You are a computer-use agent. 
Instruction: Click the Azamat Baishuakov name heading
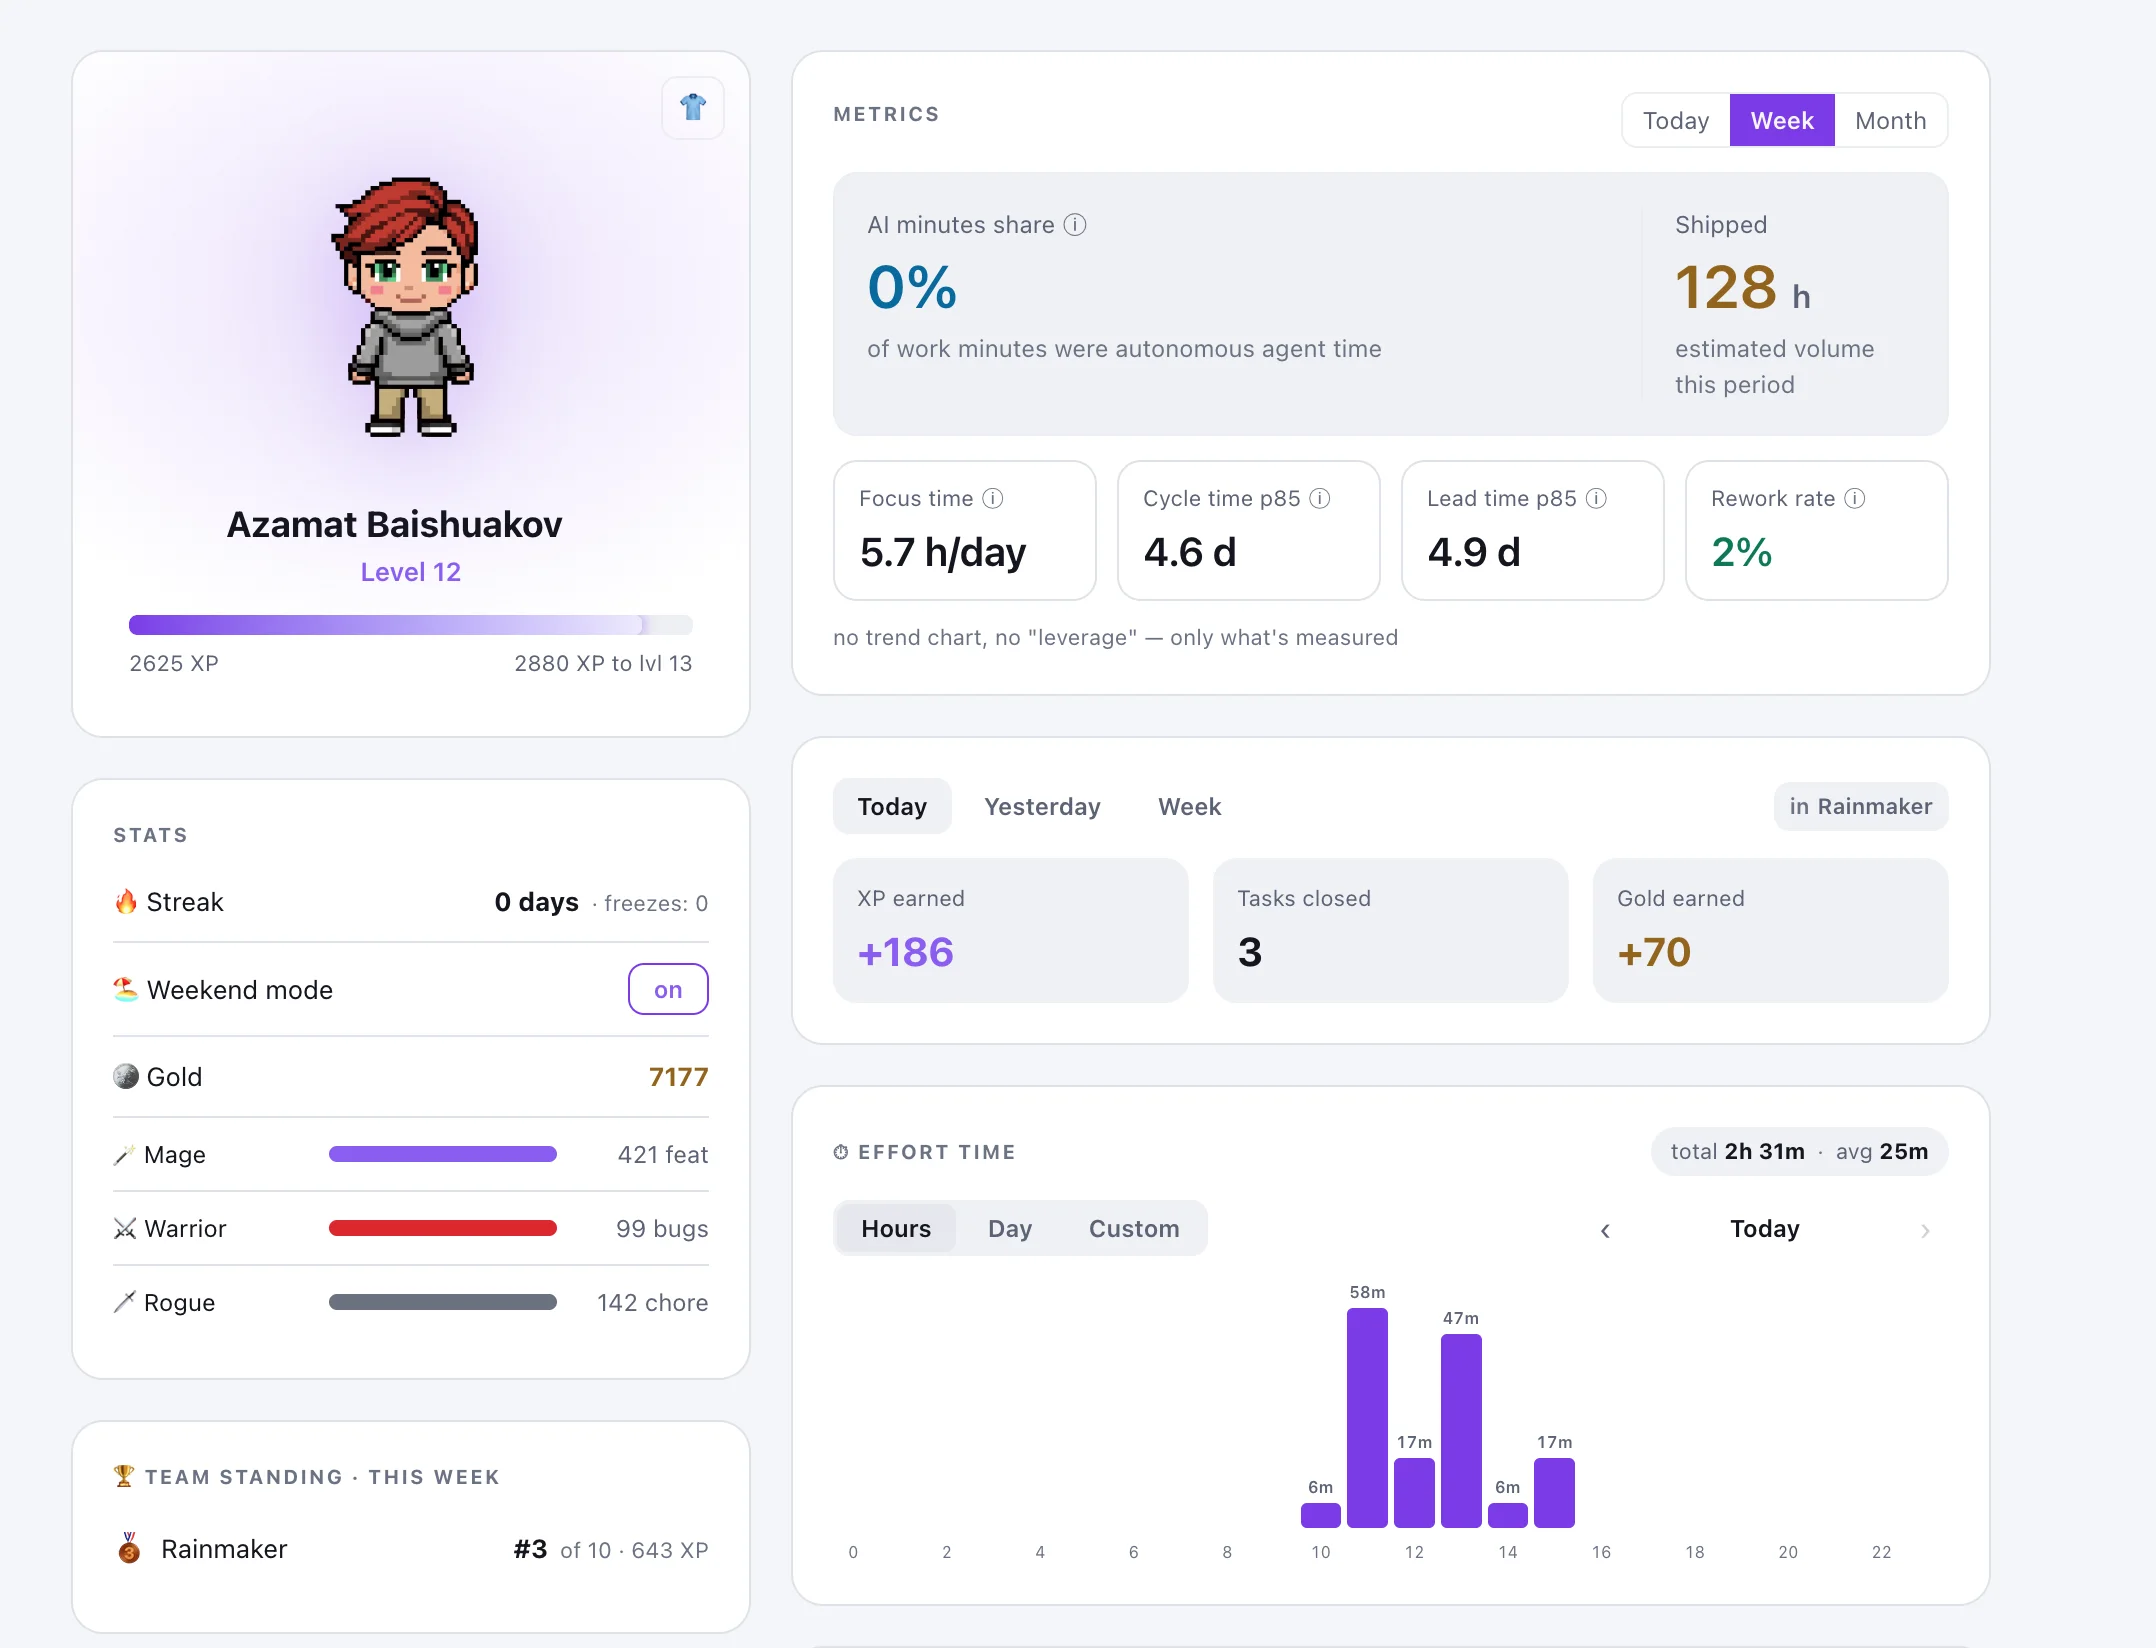(395, 524)
